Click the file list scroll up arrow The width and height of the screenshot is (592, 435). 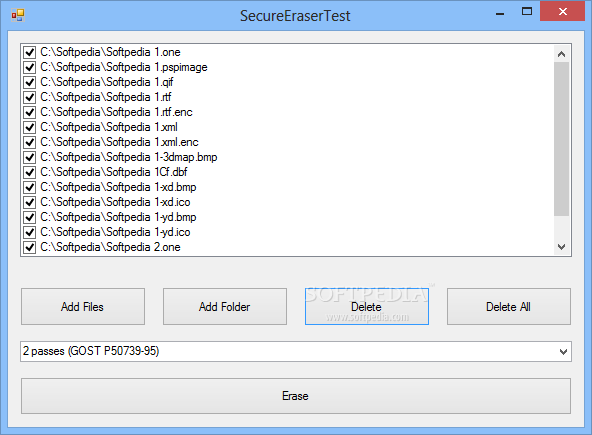pyautogui.click(x=561, y=54)
